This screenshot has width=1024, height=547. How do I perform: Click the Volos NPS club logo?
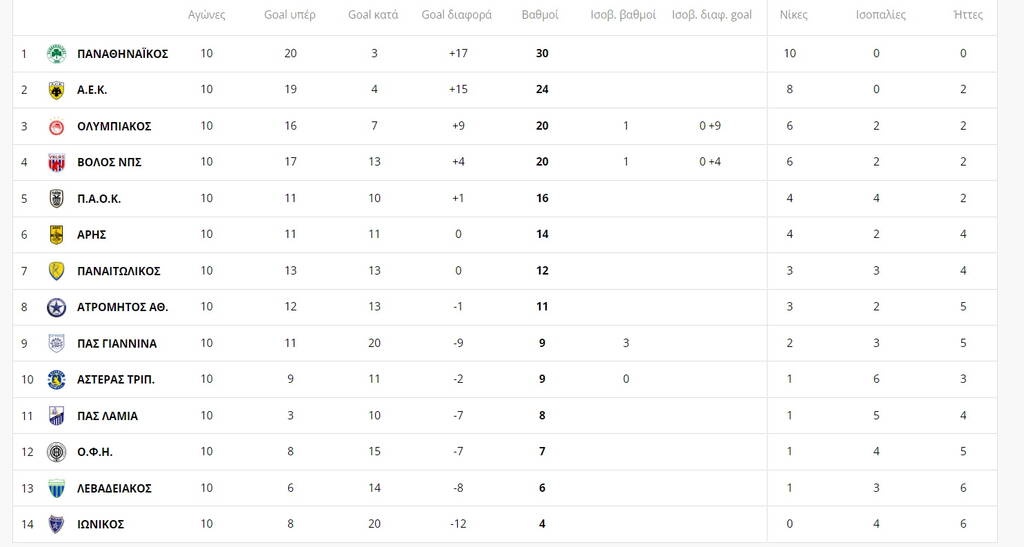[x=56, y=162]
